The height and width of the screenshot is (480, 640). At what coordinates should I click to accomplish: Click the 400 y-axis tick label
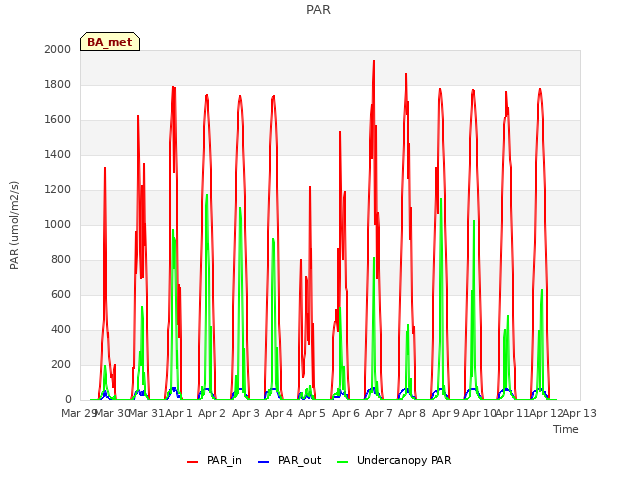[x=61, y=329]
